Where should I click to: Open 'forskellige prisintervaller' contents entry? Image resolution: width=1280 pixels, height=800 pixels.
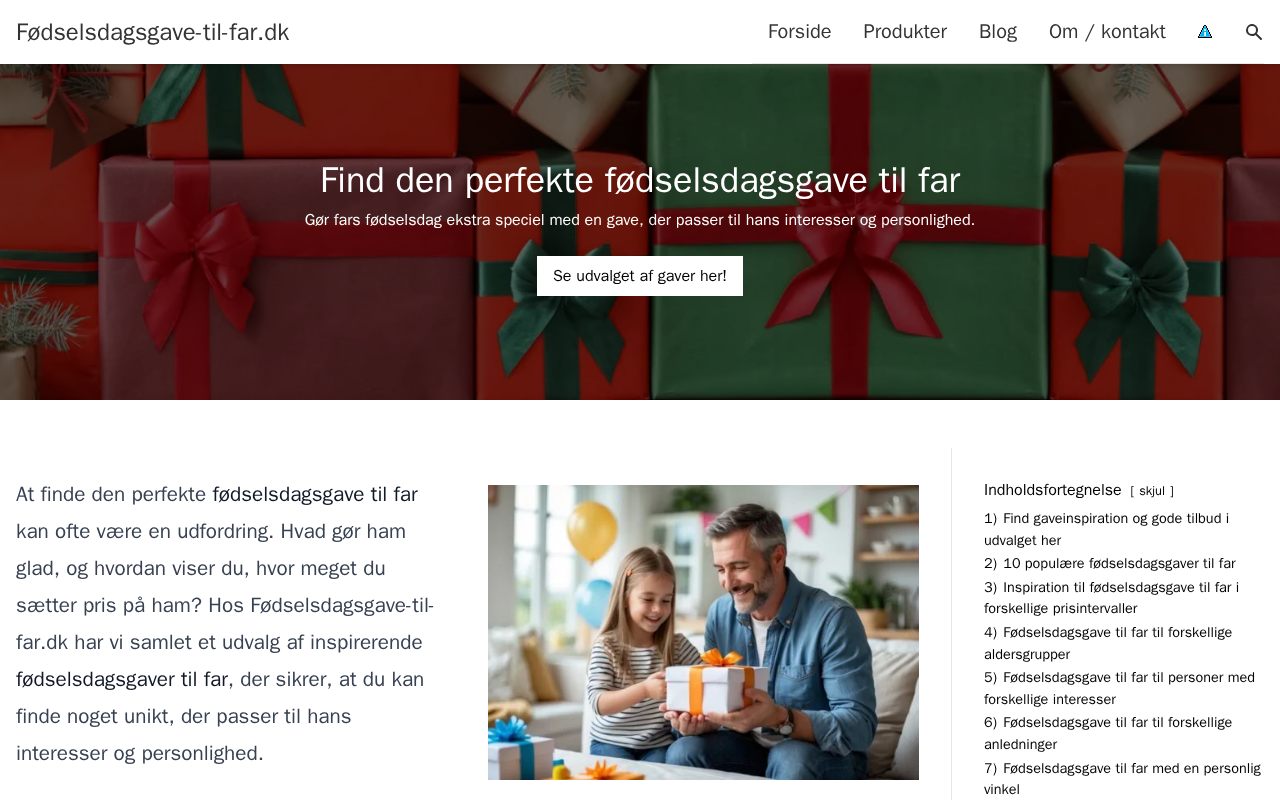point(1111,598)
